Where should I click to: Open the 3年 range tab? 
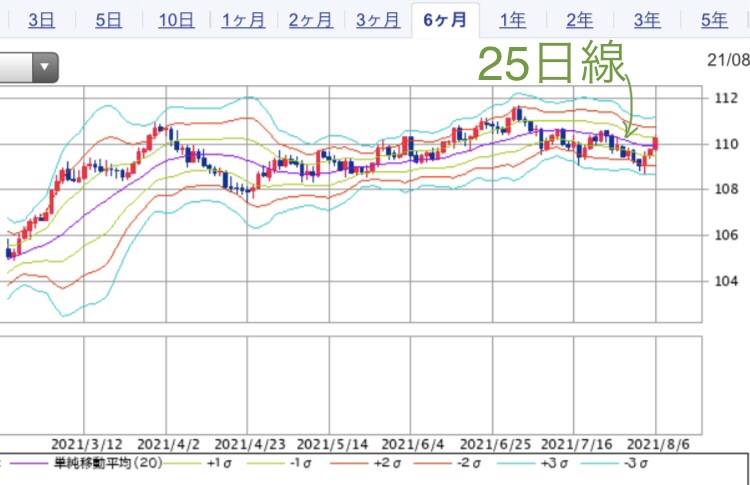click(647, 20)
